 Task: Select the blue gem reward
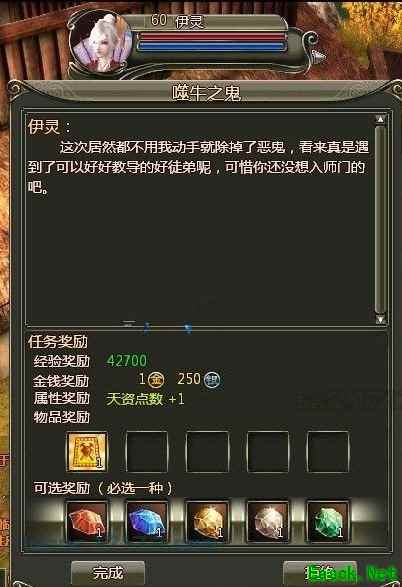(x=146, y=522)
